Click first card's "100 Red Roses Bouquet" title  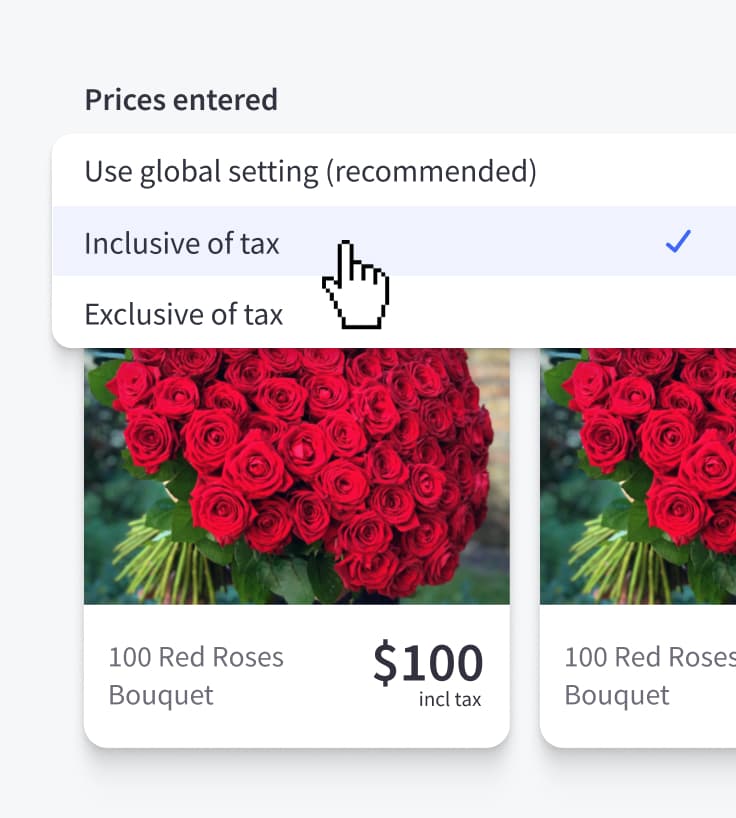196,675
